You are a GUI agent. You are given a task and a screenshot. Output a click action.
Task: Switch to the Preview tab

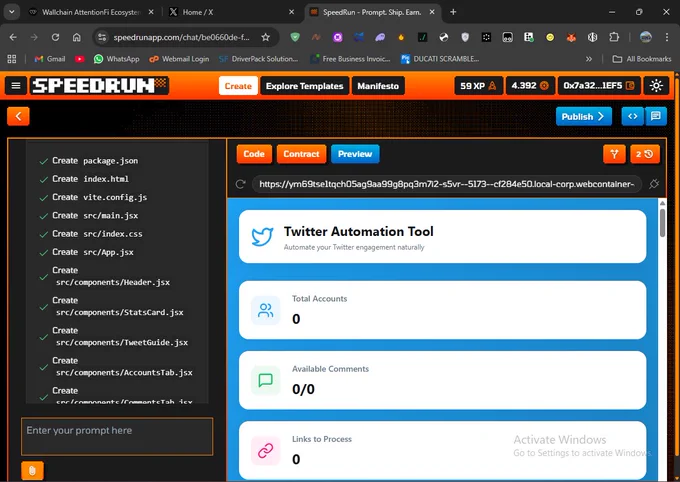point(355,154)
